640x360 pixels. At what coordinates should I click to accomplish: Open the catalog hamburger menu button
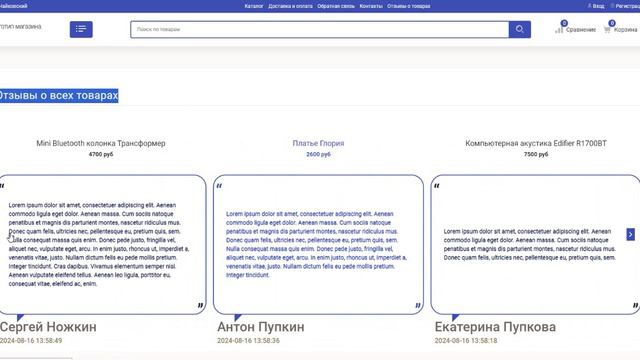tap(81, 29)
